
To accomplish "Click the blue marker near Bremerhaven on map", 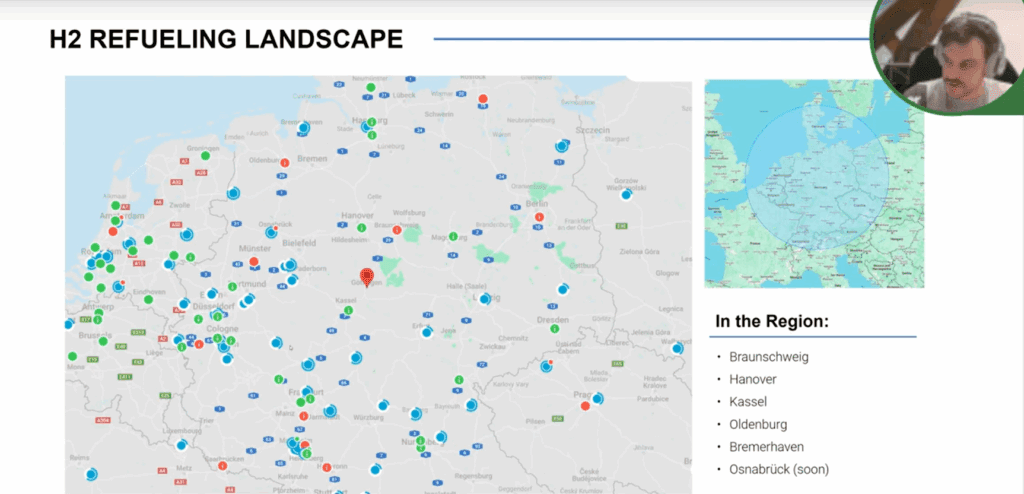I will (303, 128).
